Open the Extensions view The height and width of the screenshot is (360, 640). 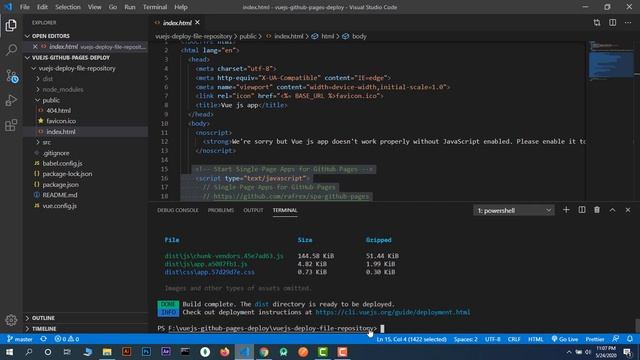(11, 125)
